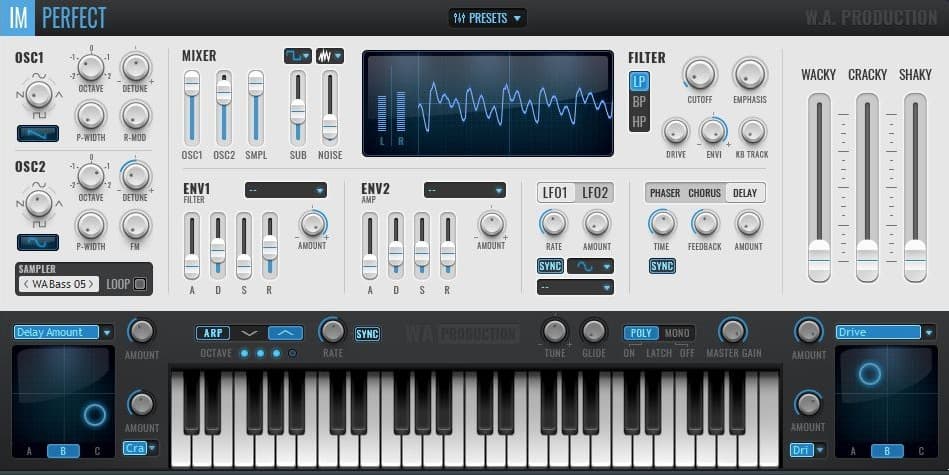The height and width of the screenshot is (475, 949).
Task: Switch to the CHORUS effect tab
Action: coord(704,193)
